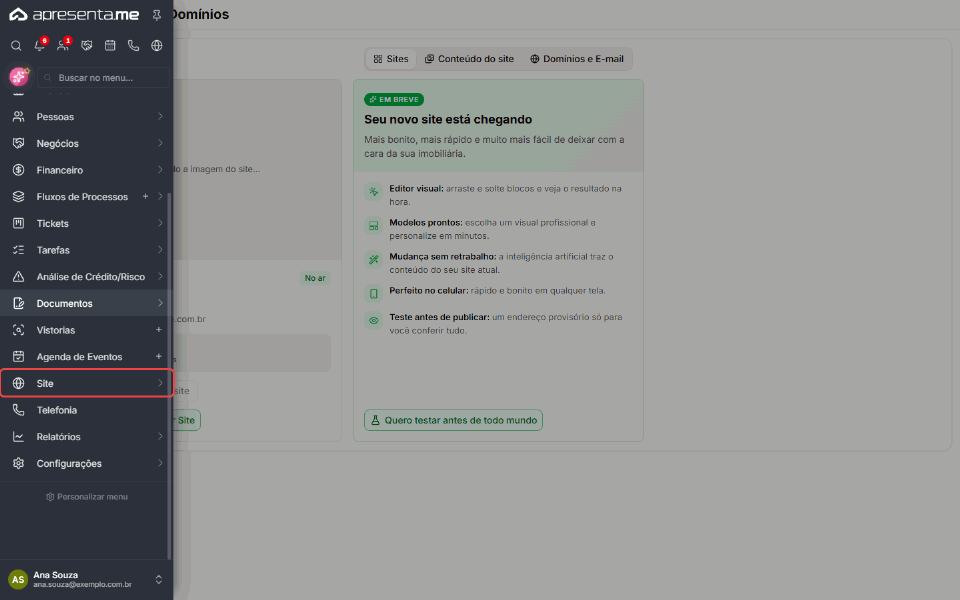Click the Modelos prontos feature icon
Viewport: 960px width, 600px height.
tap(373, 226)
